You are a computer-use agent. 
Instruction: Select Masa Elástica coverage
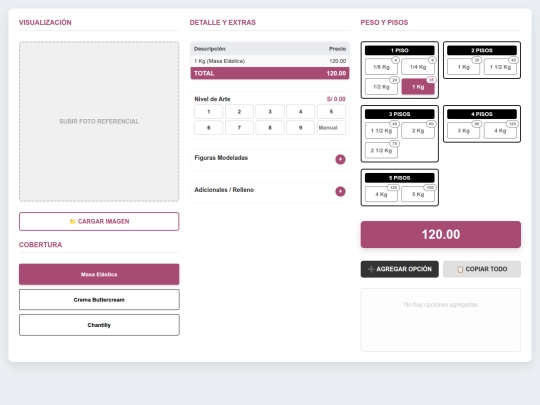click(x=99, y=274)
